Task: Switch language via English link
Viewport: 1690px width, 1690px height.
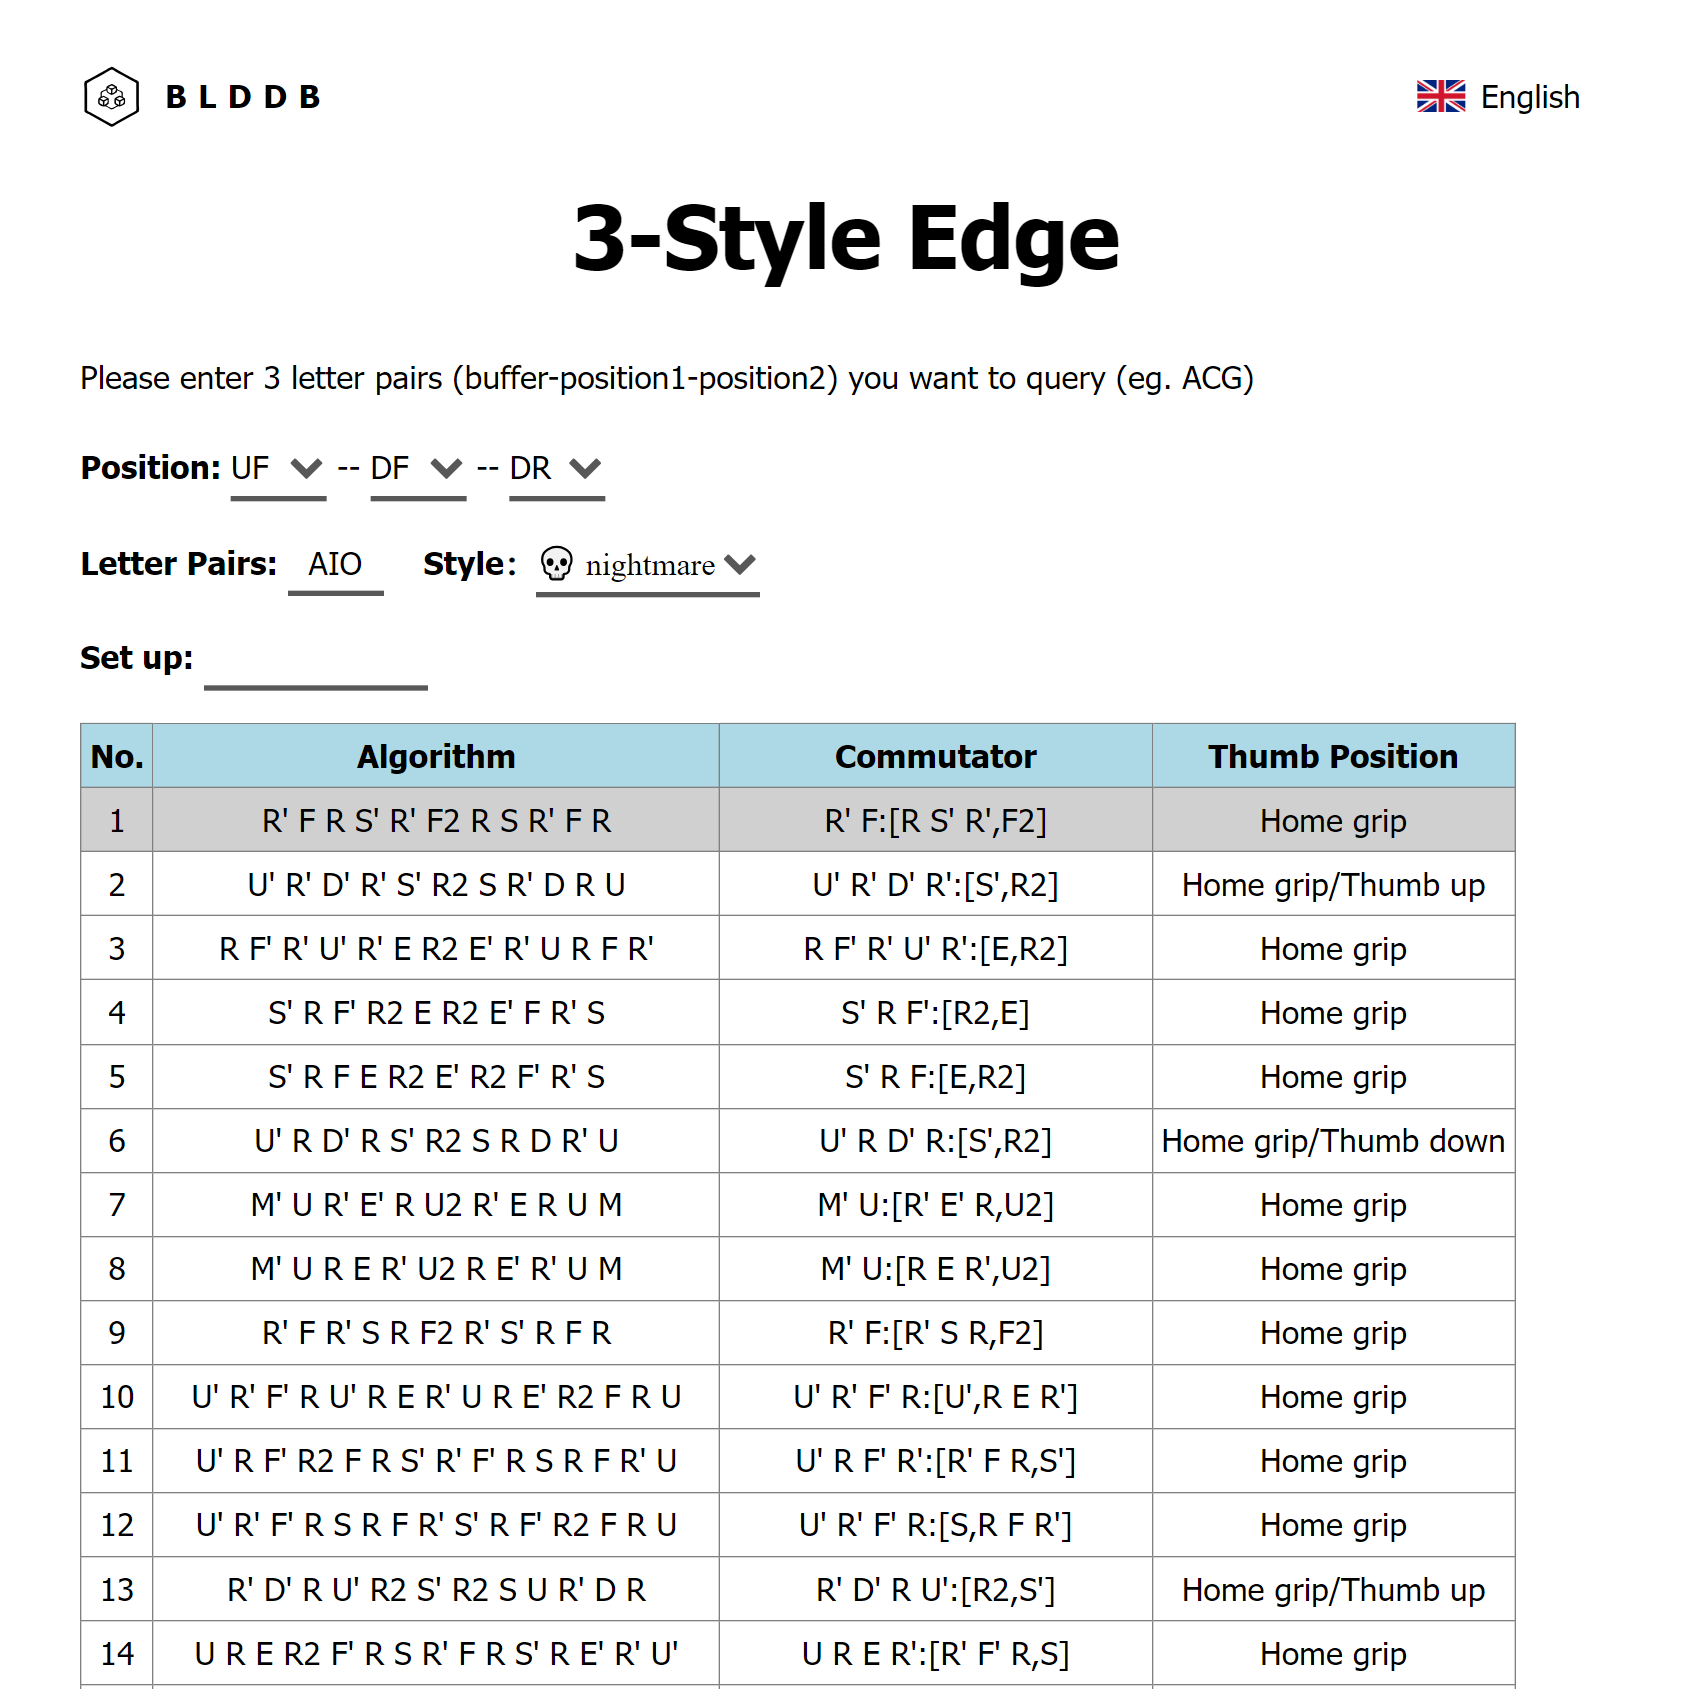Action: click(1529, 97)
